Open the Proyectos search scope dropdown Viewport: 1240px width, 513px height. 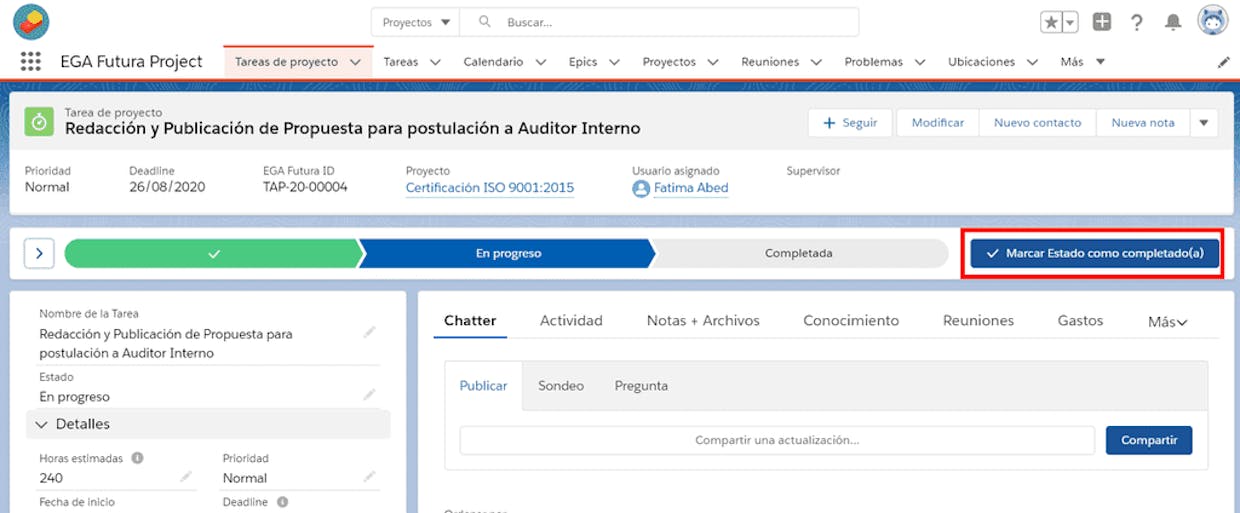[x=416, y=22]
